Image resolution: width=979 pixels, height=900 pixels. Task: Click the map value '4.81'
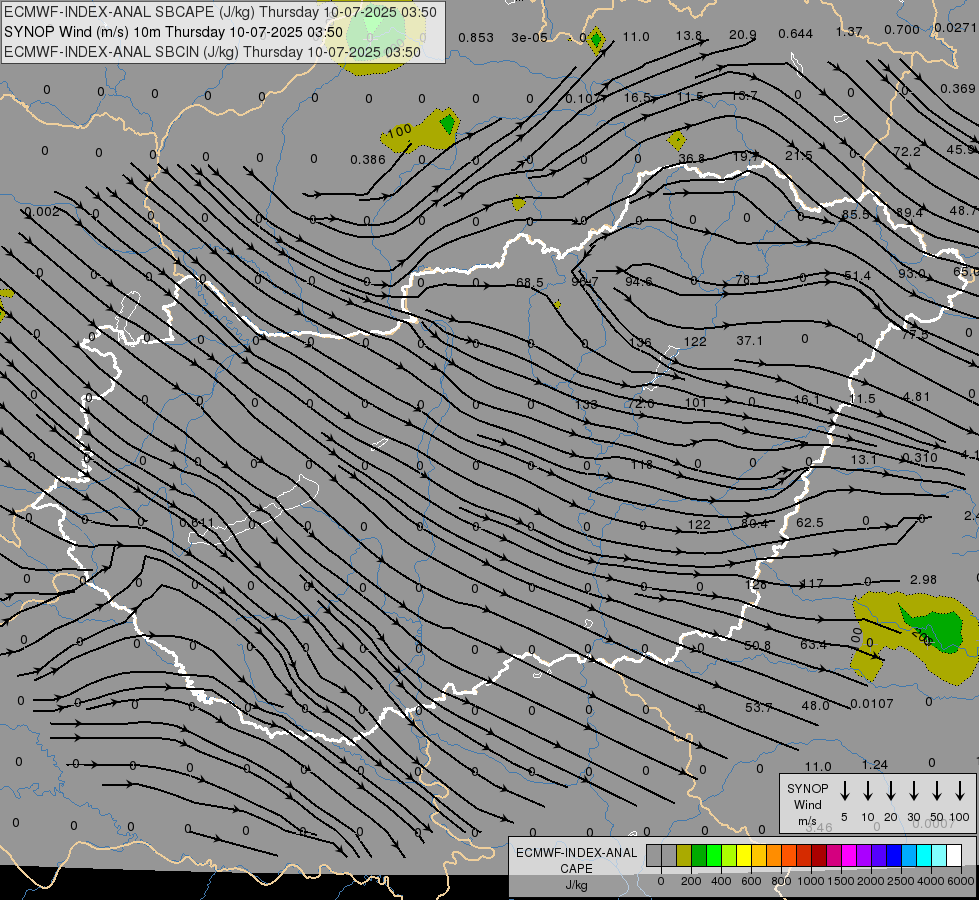coord(917,397)
